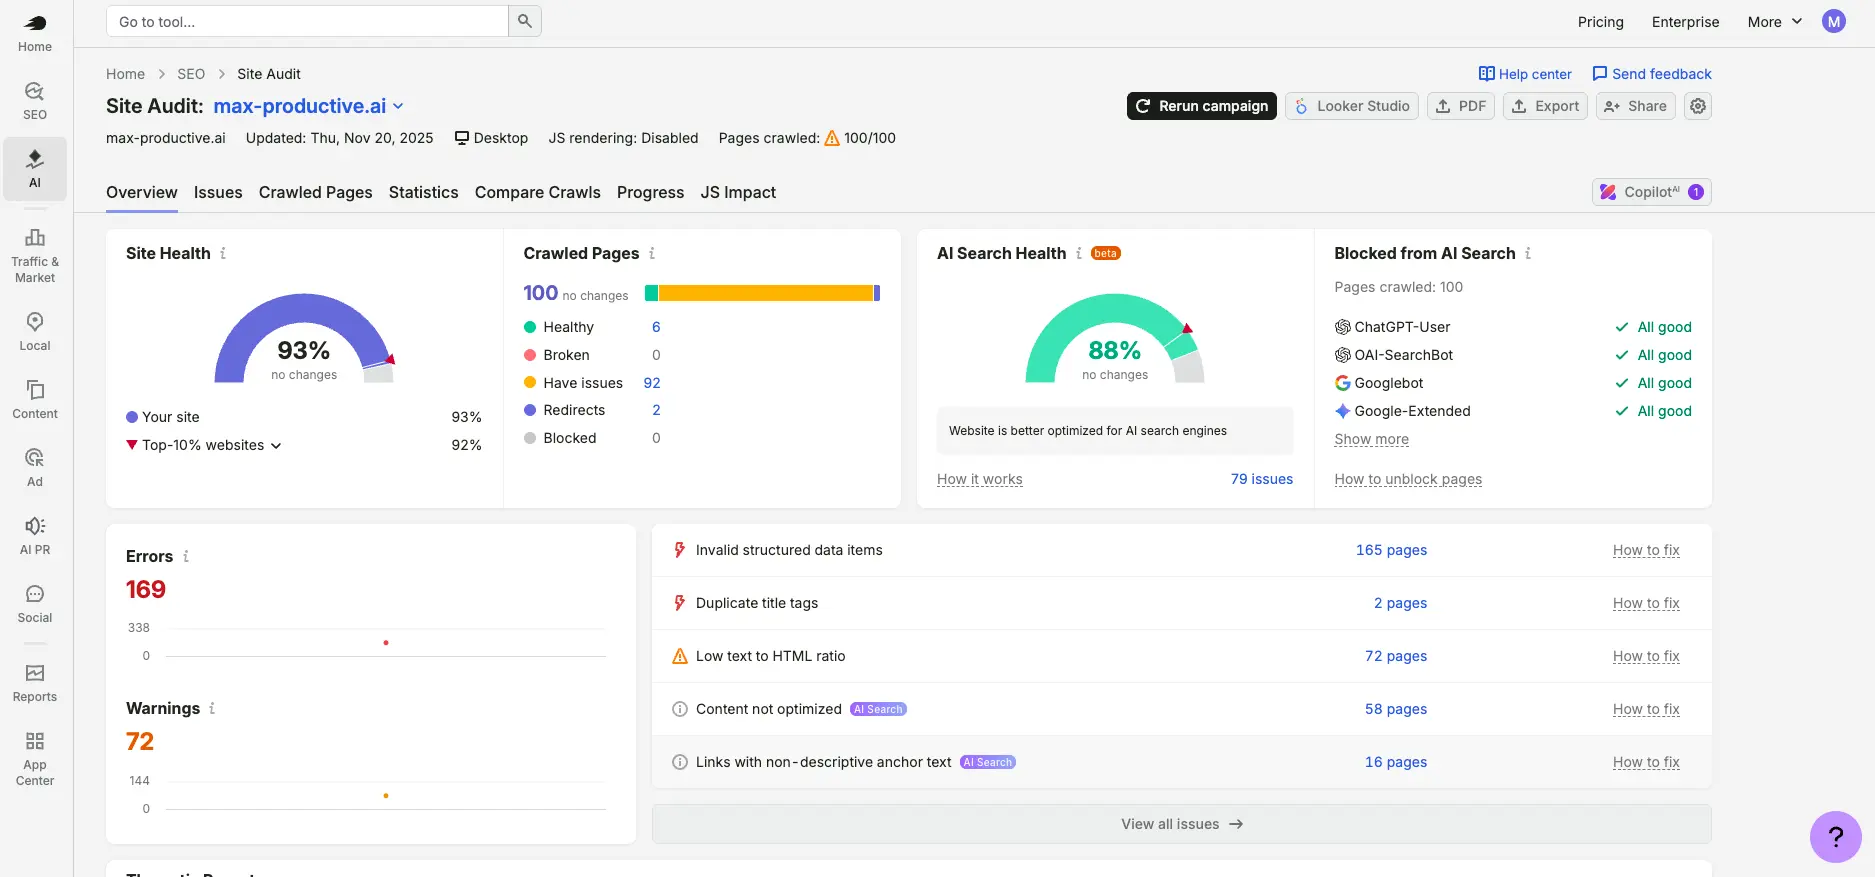Open the Social sidebar section
Screen dimensions: 1875x877
[x=35, y=604]
